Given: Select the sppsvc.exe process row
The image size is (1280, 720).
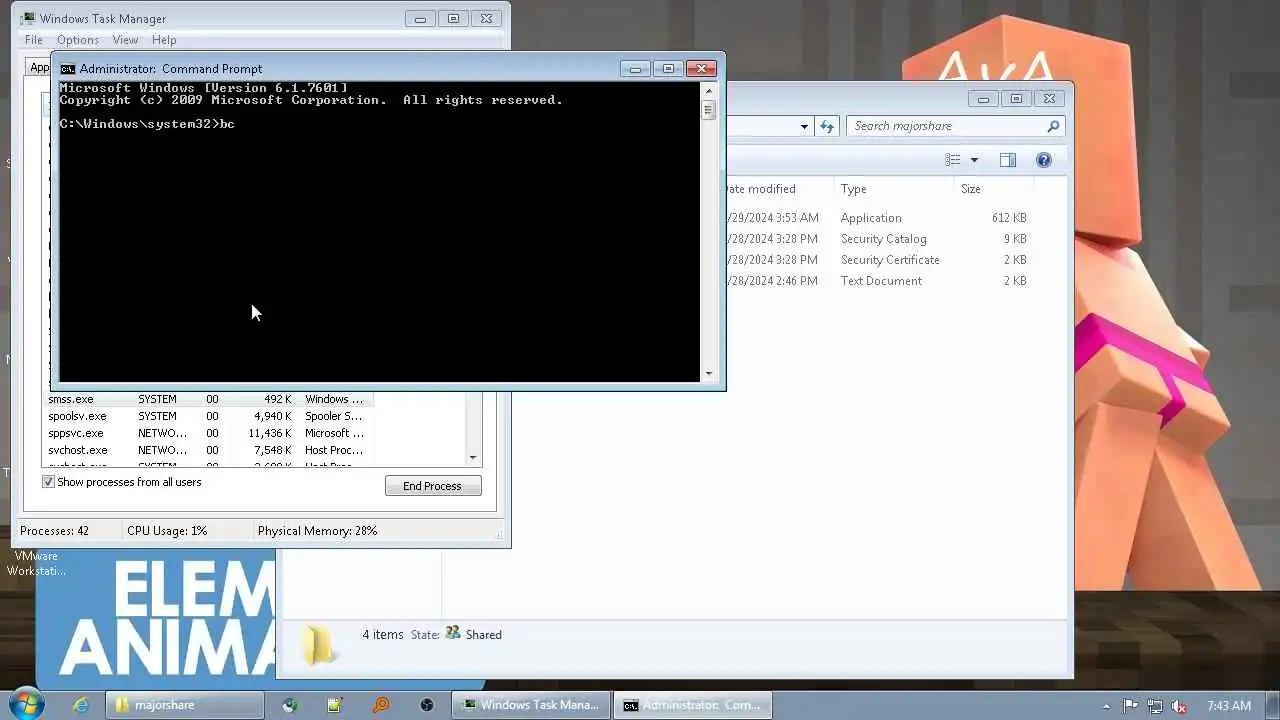Looking at the screenshot, I should coord(207,433).
